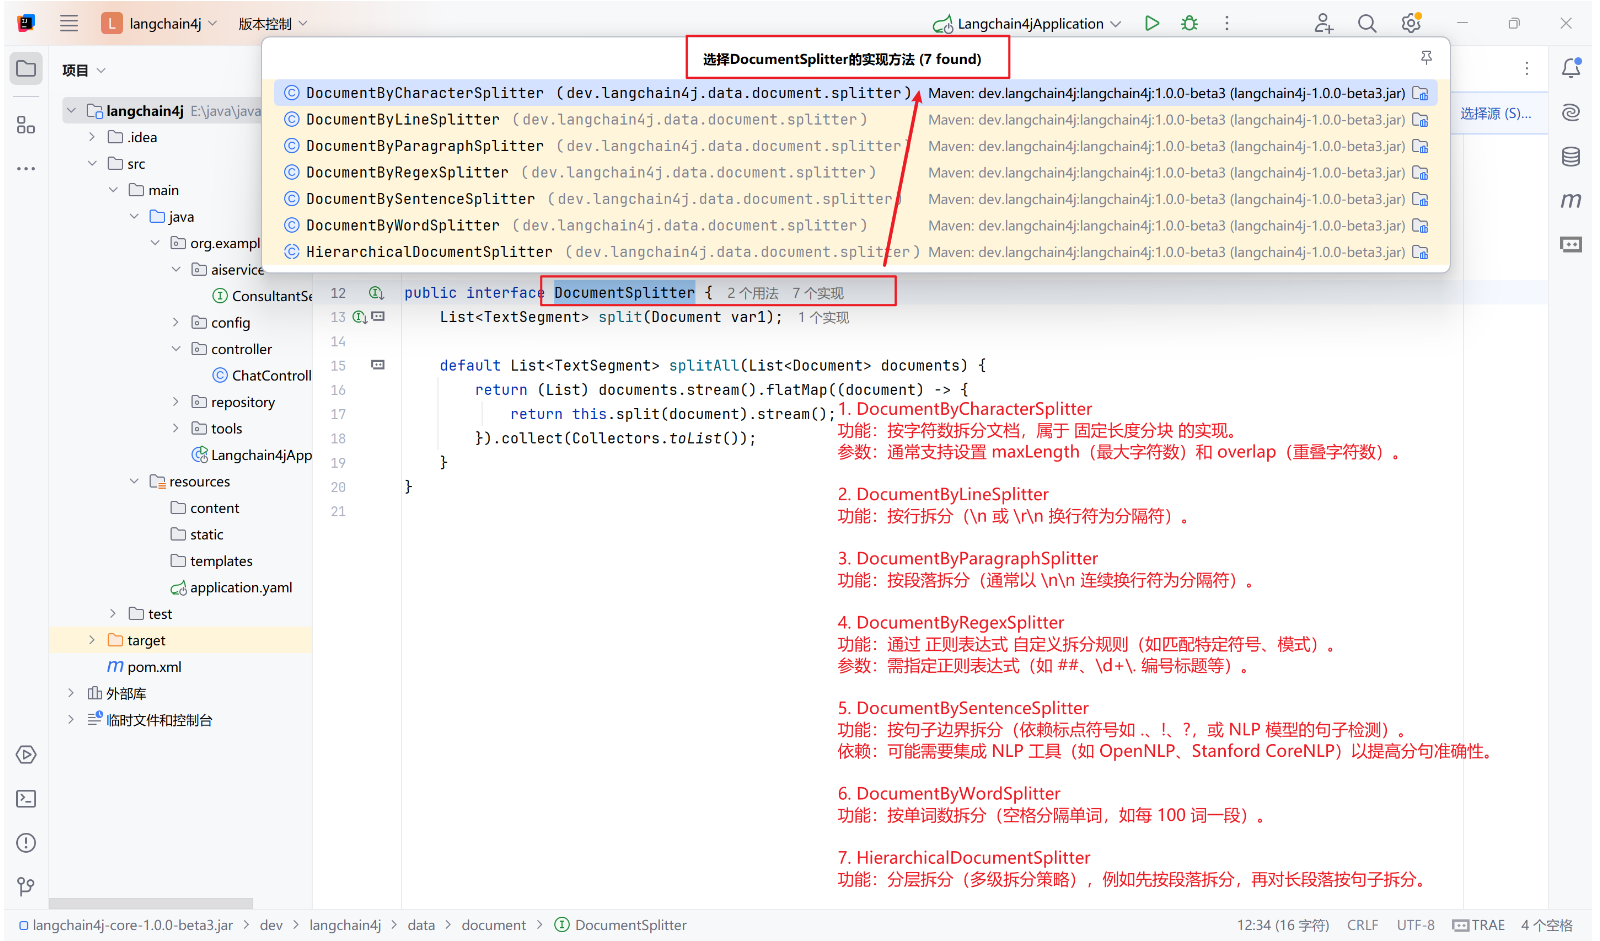The image size is (1600, 941).
Task: Open more run actions menu
Action: coord(1227,23)
